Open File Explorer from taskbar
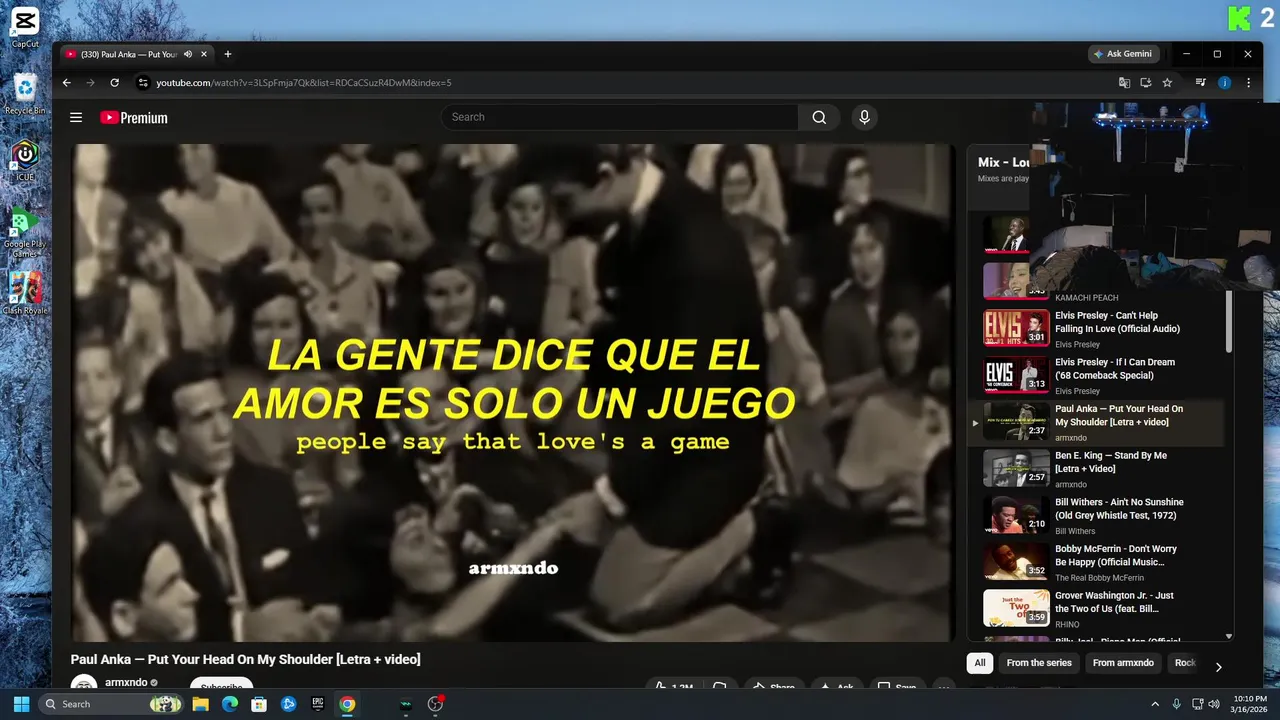 [x=200, y=704]
